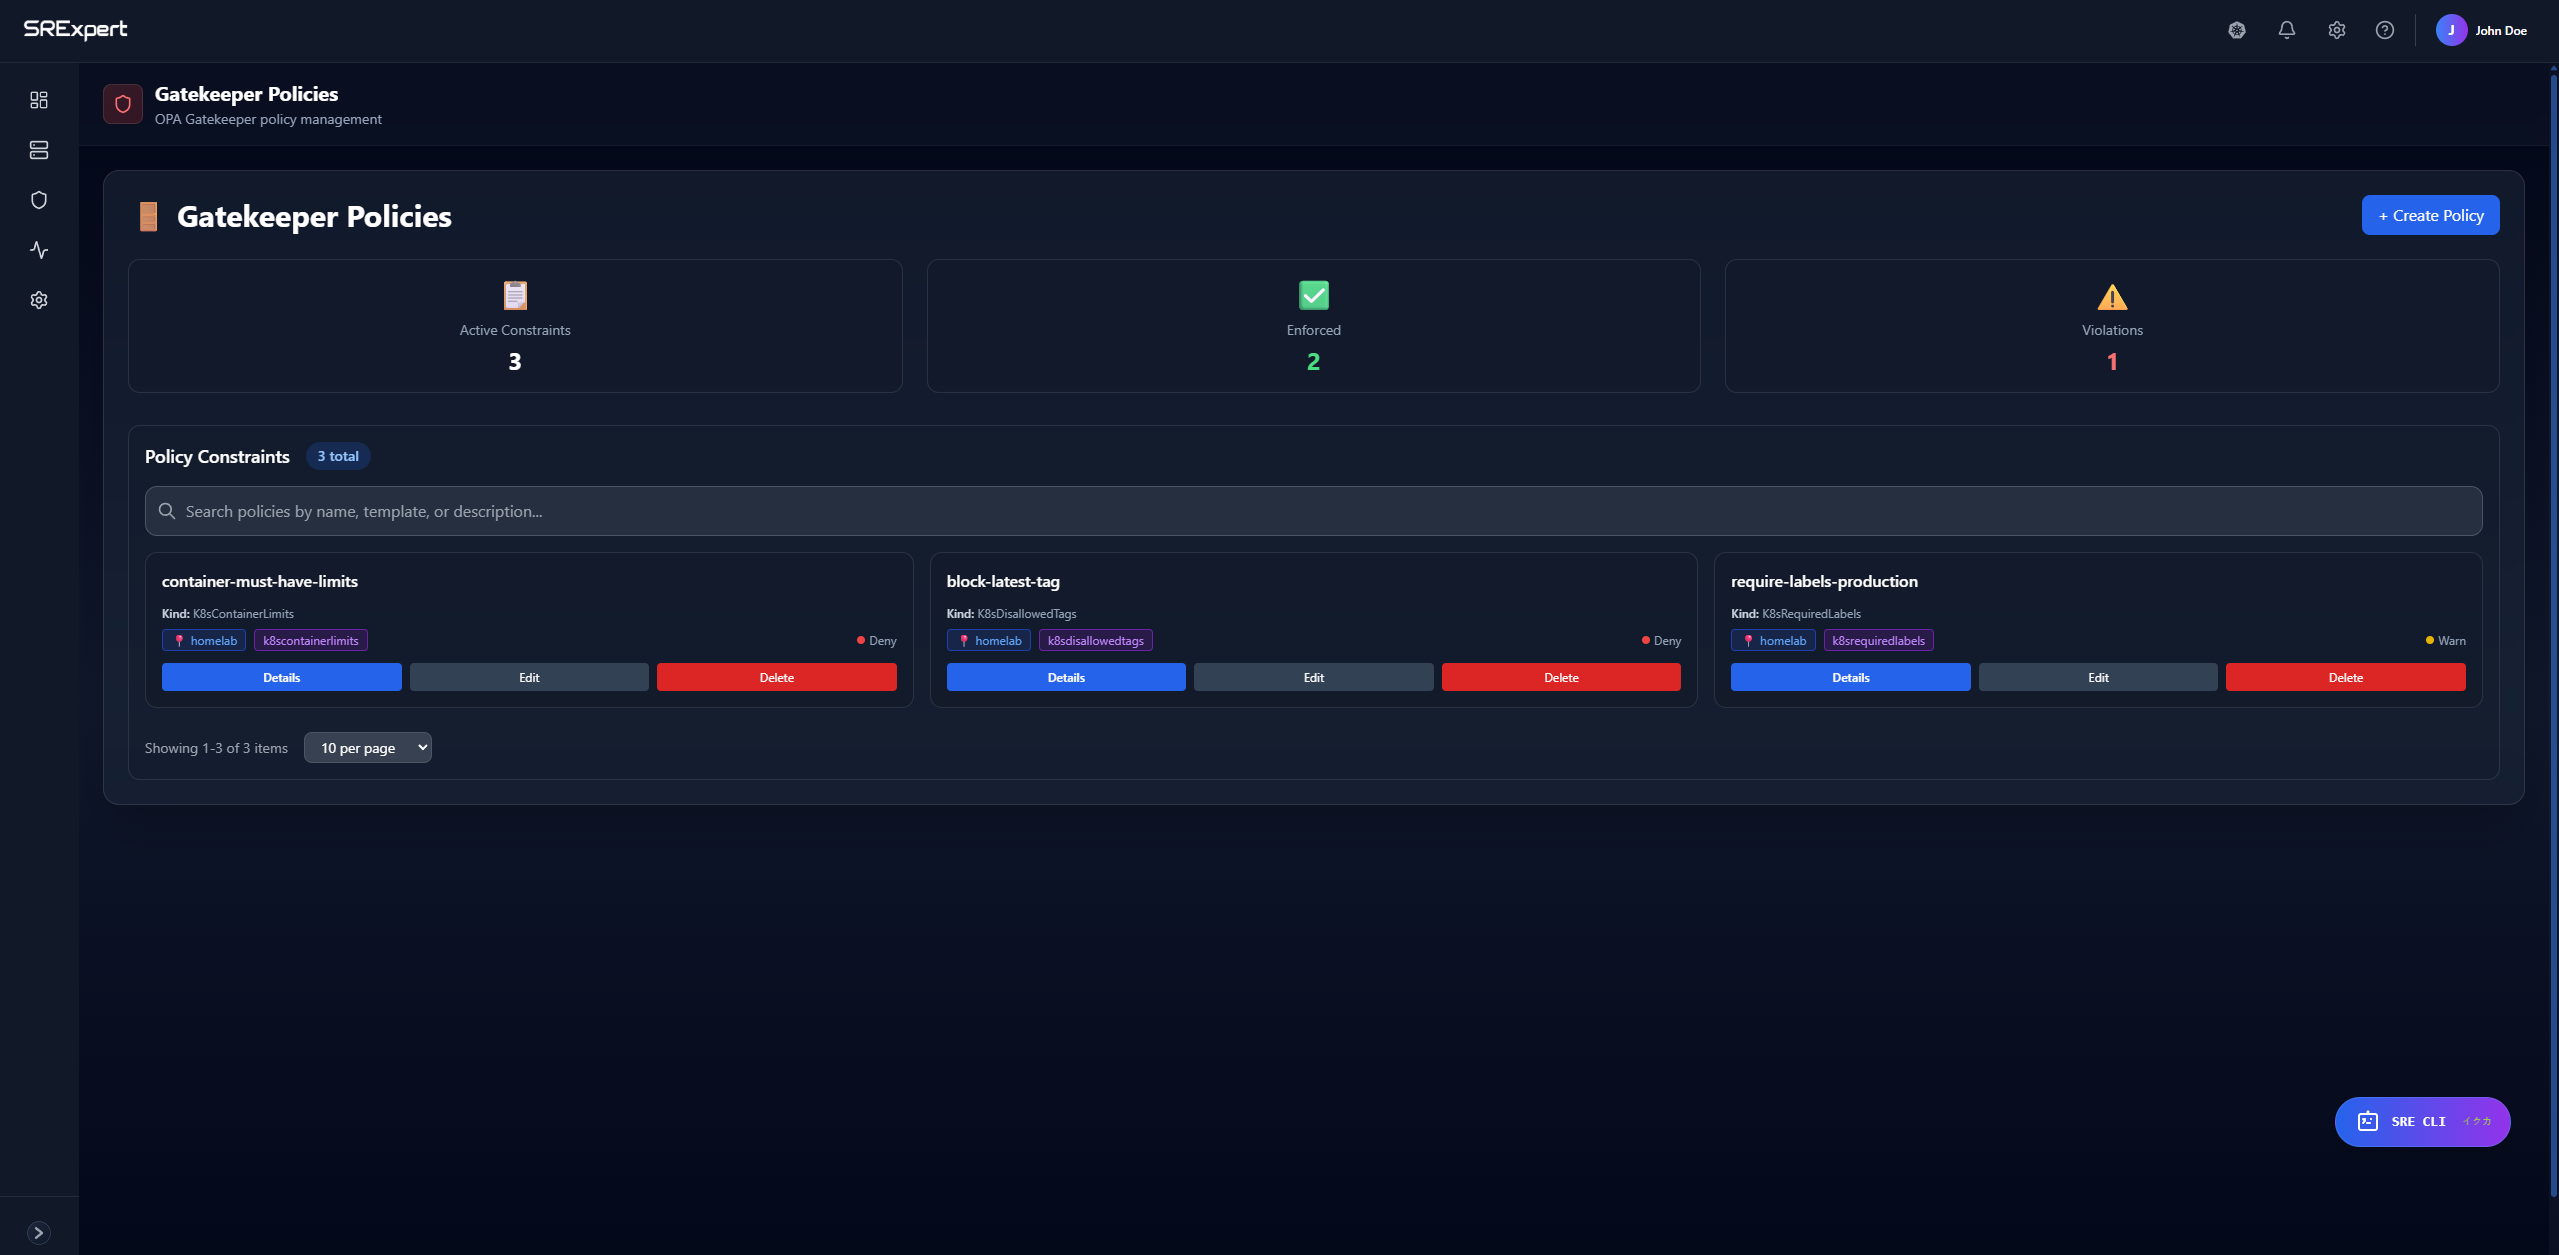The width and height of the screenshot is (2559, 1255).
Task: Open the dashboard grid icon in sidebar
Action: (39, 100)
